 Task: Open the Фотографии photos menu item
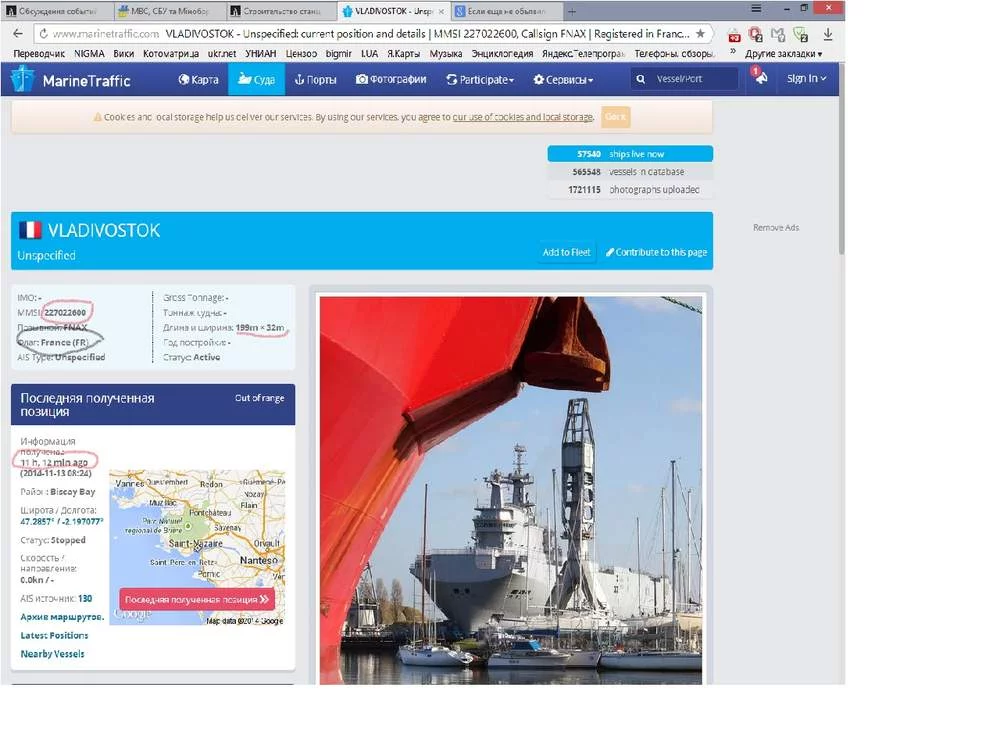[x=391, y=80]
